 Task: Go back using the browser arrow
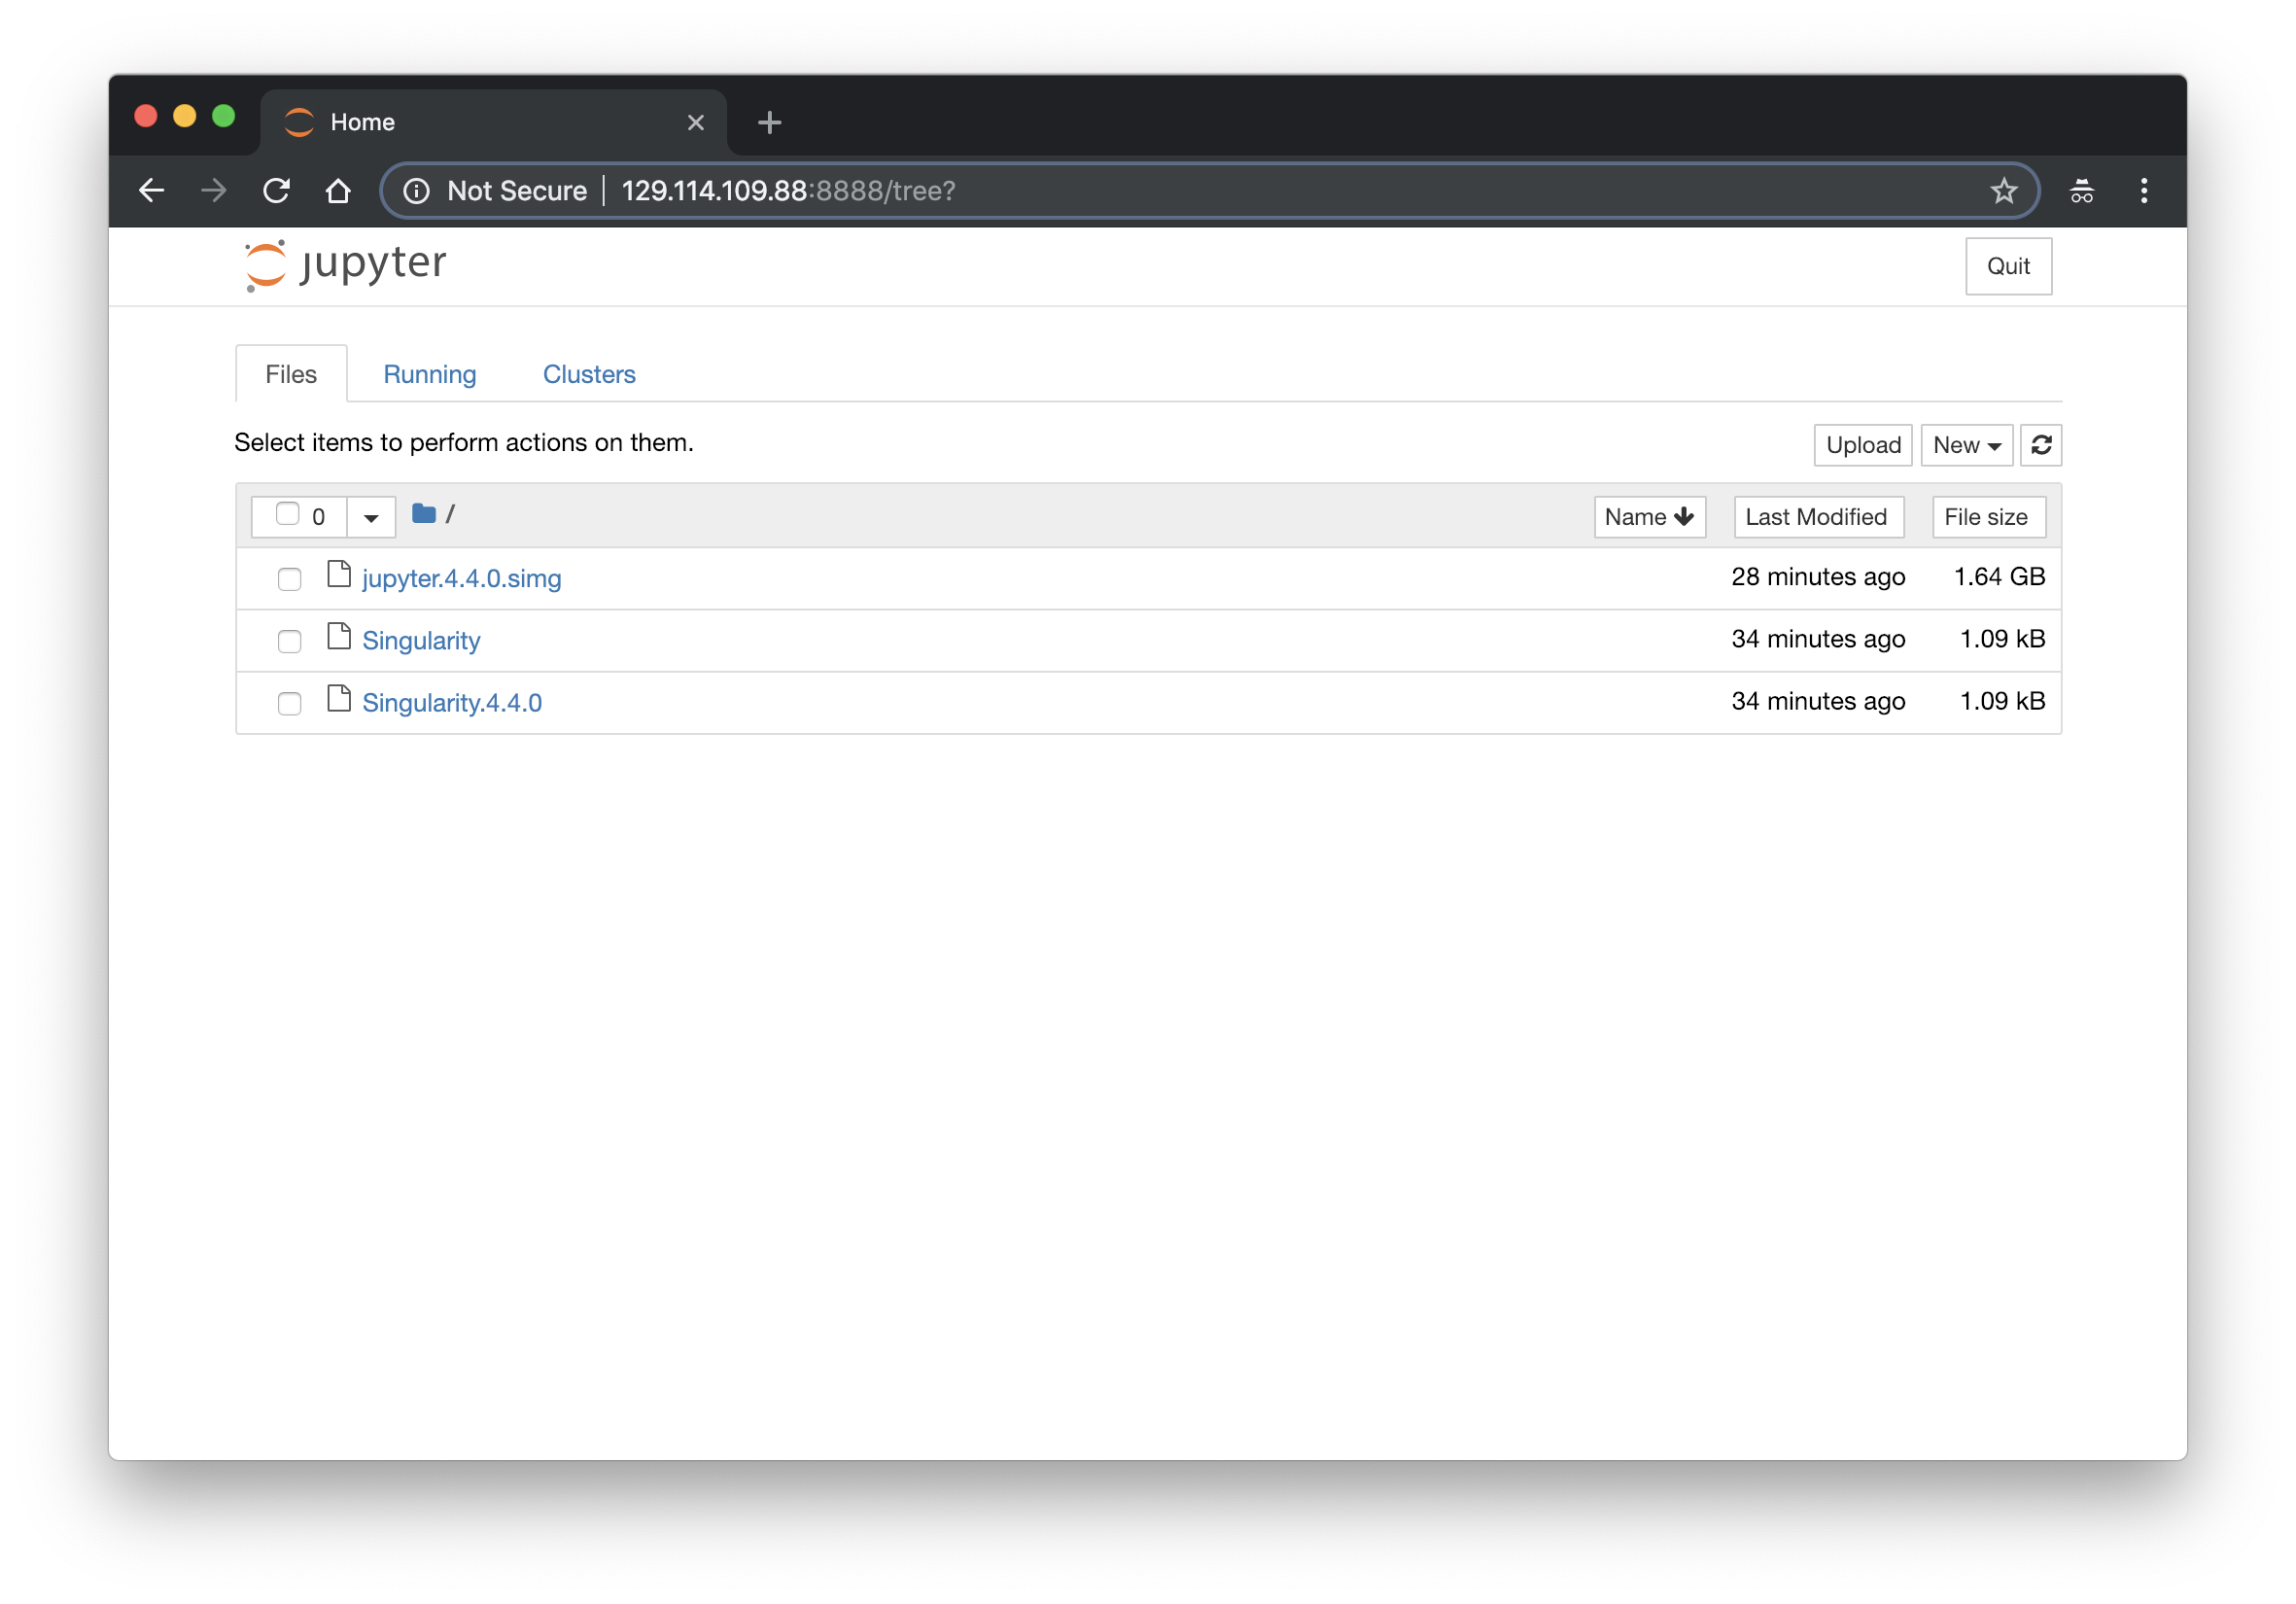click(152, 190)
